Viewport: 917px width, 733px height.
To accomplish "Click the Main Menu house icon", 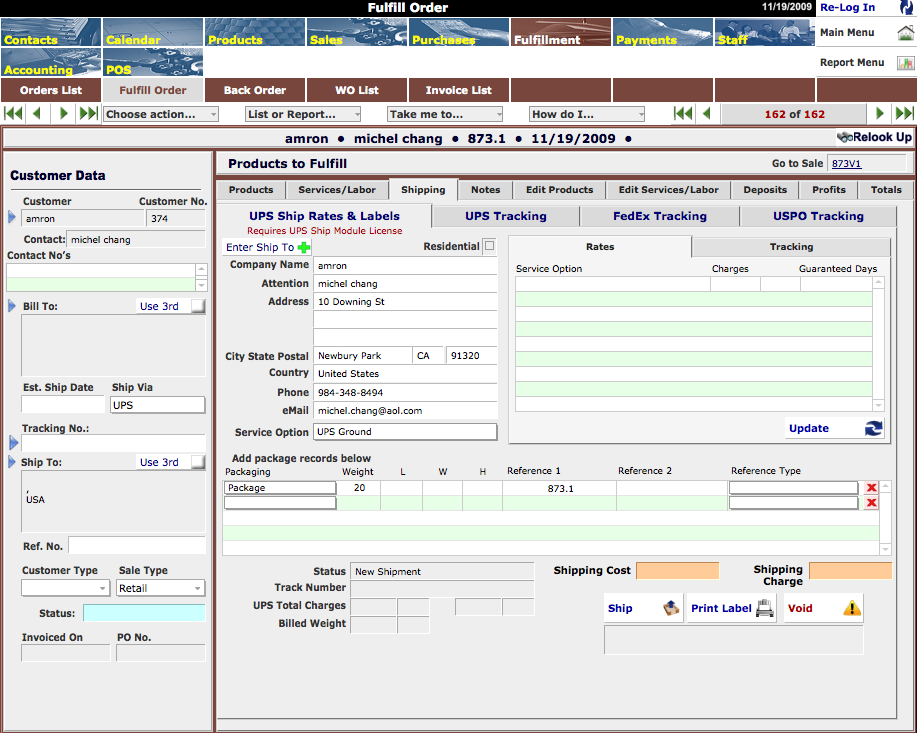I will (905, 33).
